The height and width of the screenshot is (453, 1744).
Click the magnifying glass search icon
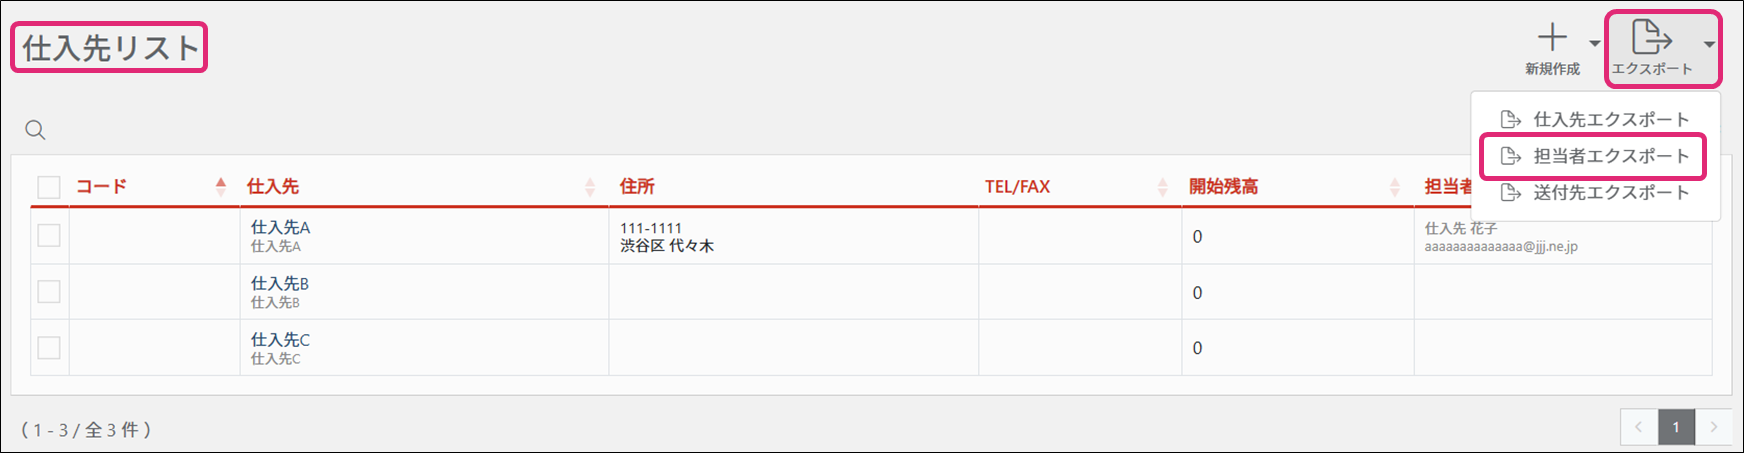pos(35,130)
